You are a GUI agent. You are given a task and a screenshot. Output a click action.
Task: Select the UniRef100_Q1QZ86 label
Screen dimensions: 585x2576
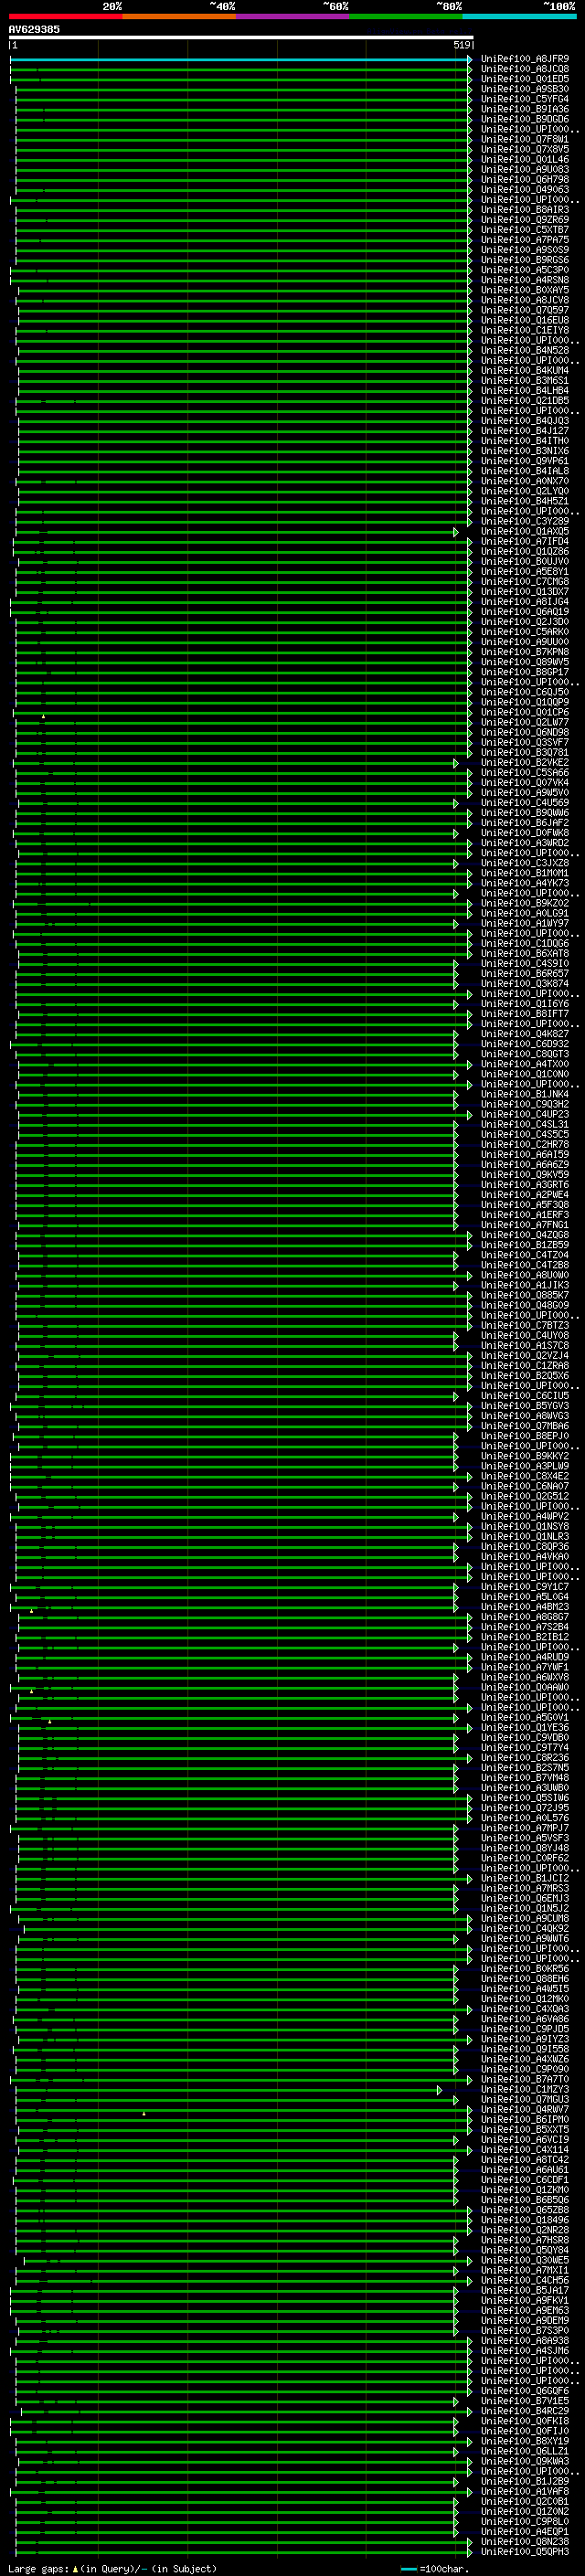pyautogui.click(x=525, y=551)
